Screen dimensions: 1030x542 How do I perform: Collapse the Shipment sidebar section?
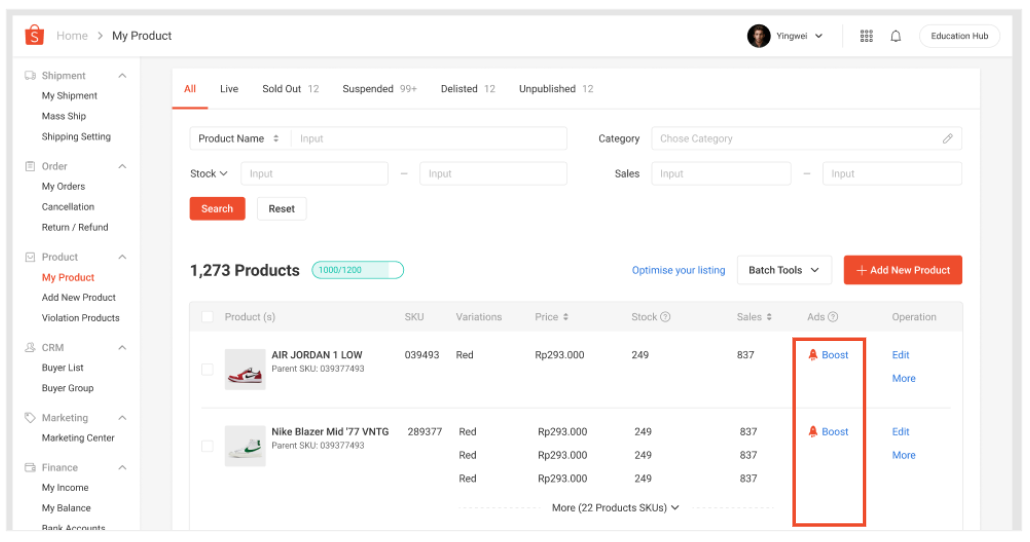(122, 76)
